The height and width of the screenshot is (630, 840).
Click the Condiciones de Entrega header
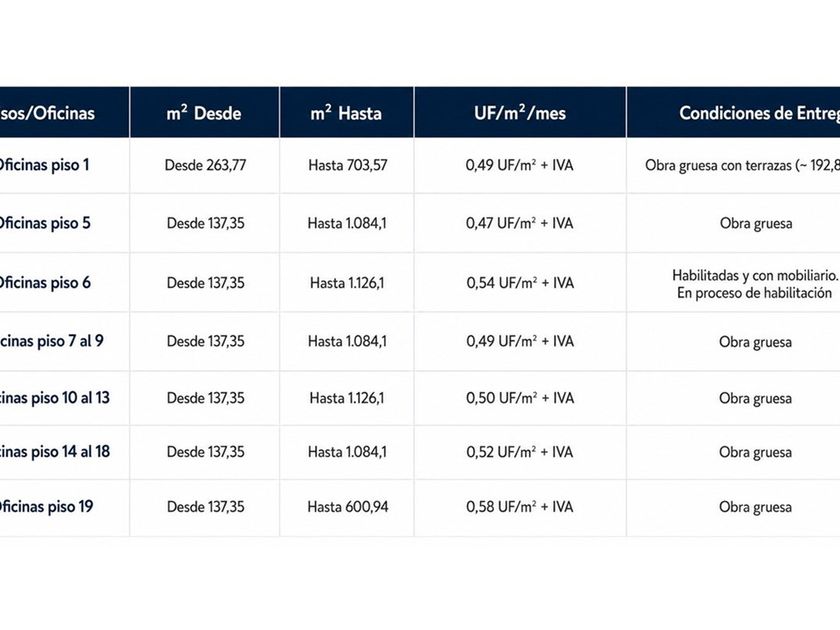pos(760,112)
